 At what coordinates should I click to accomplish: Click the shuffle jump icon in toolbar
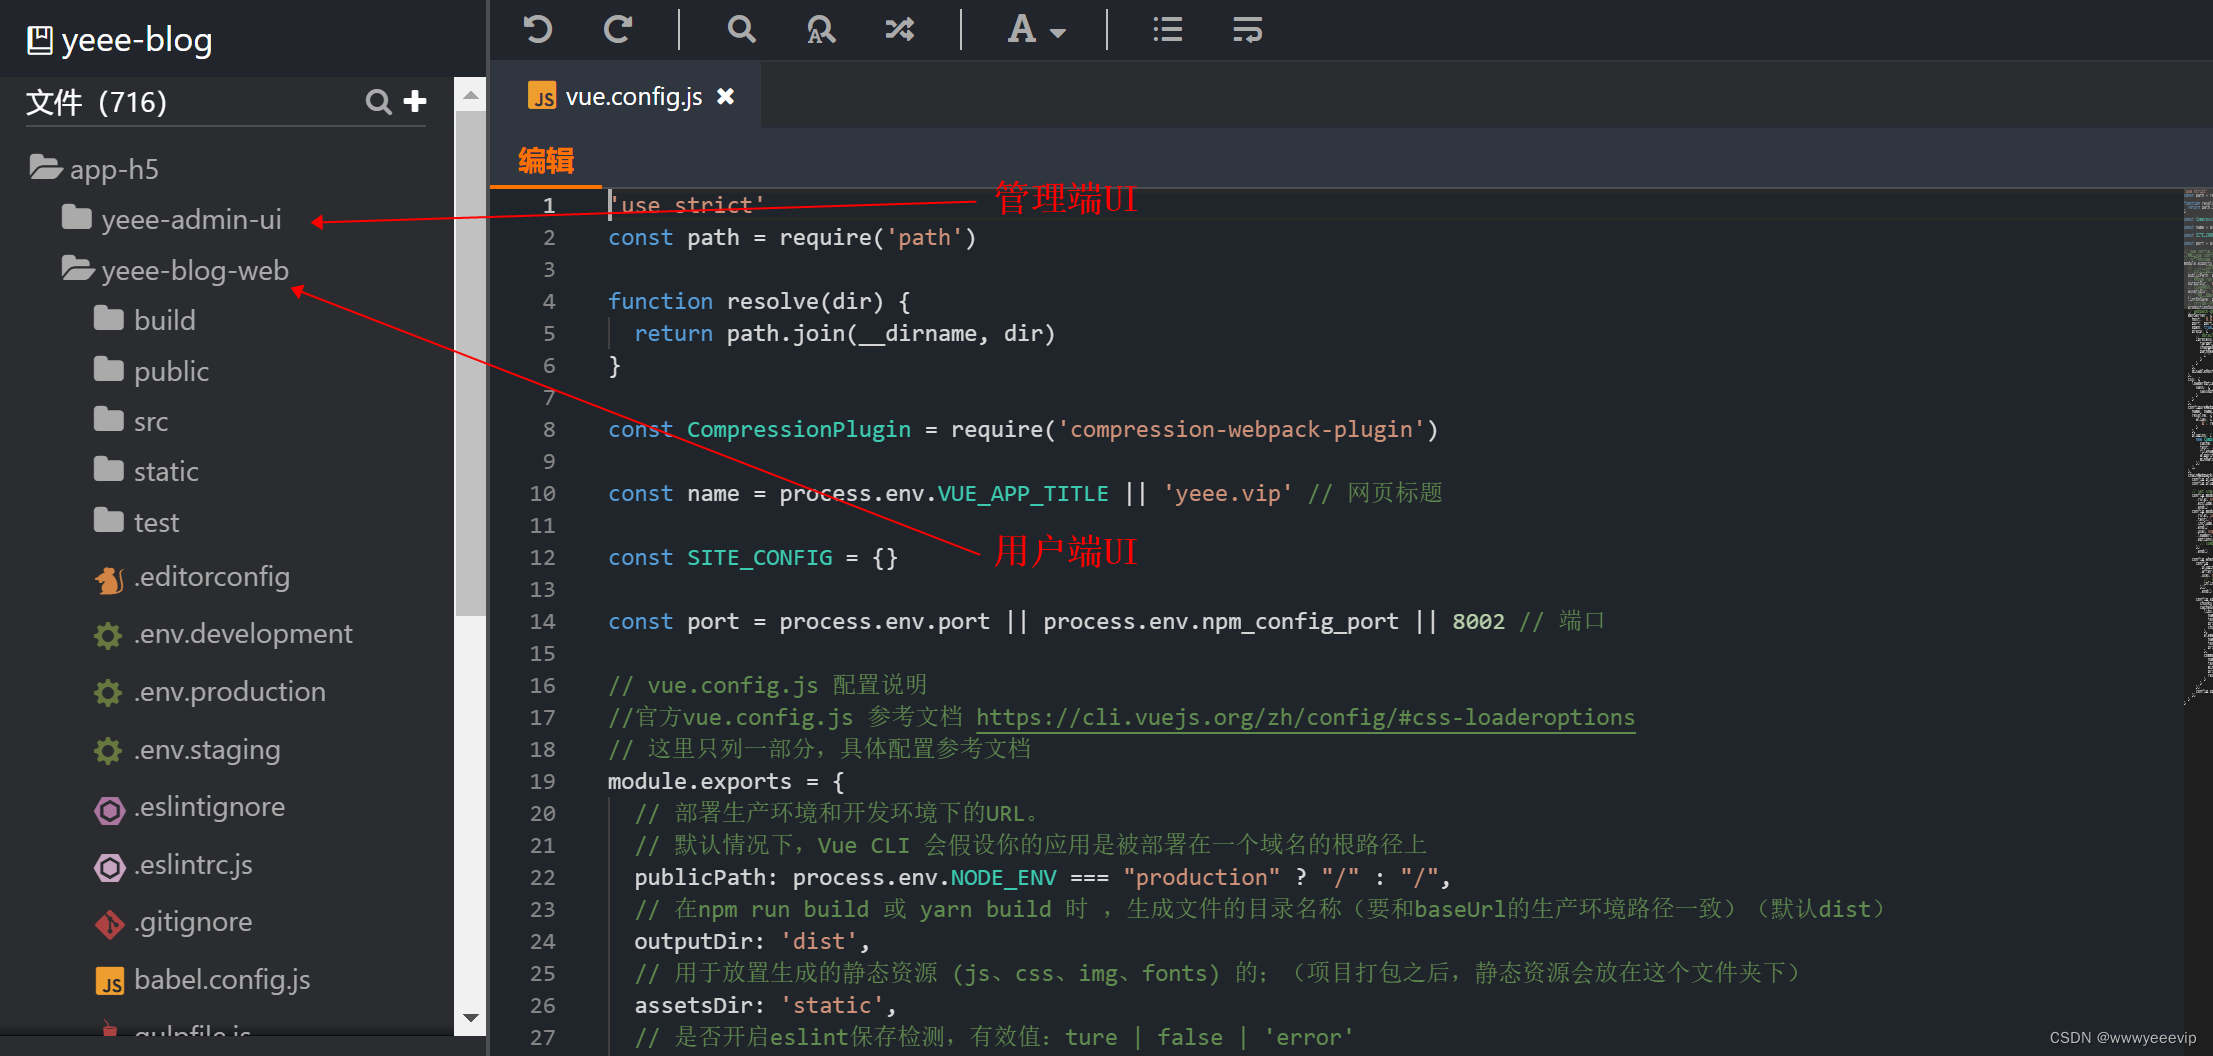(x=900, y=29)
